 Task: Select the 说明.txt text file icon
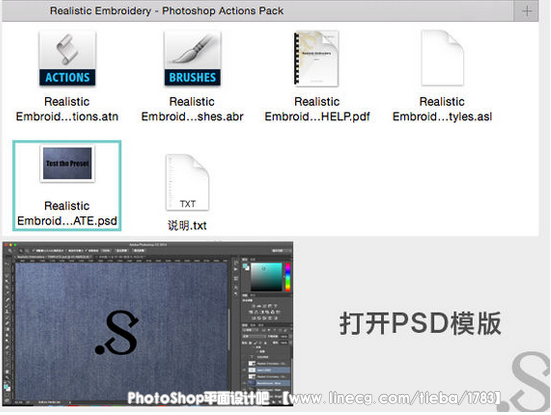pos(187,182)
